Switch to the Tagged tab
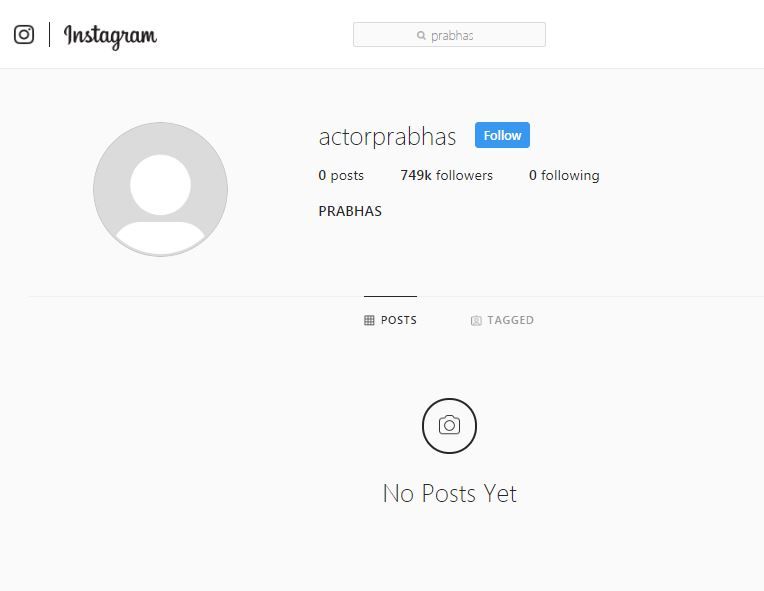 coord(502,320)
